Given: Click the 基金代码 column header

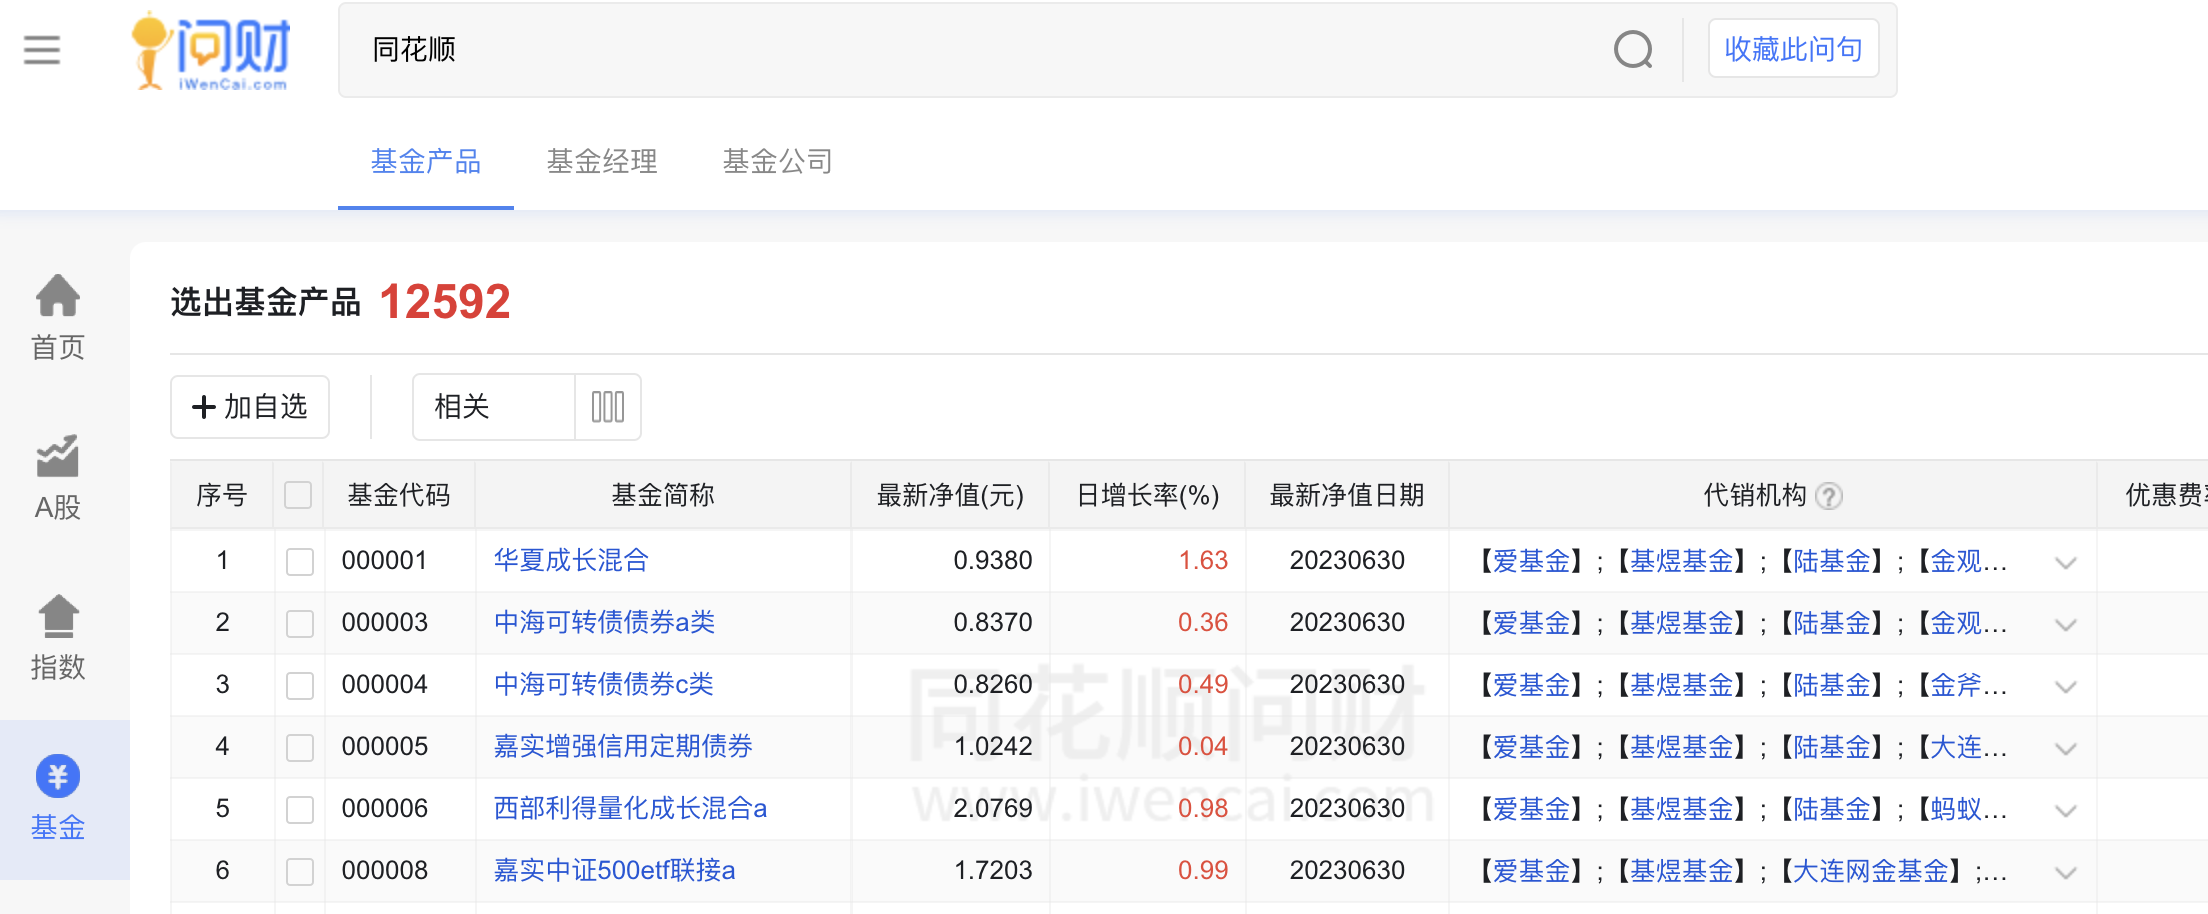Looking at the screenshot, I should tap(399, 495).
